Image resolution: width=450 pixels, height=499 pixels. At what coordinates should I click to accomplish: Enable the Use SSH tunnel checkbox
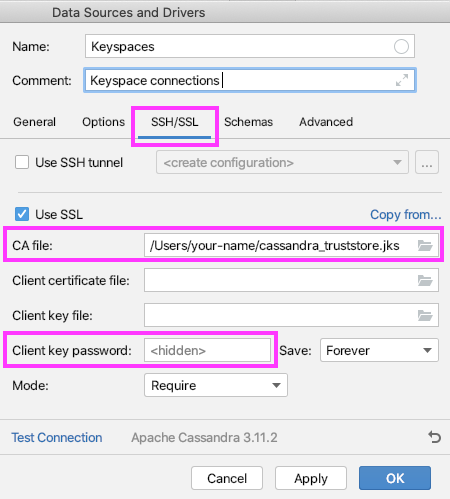pos(22,162)
